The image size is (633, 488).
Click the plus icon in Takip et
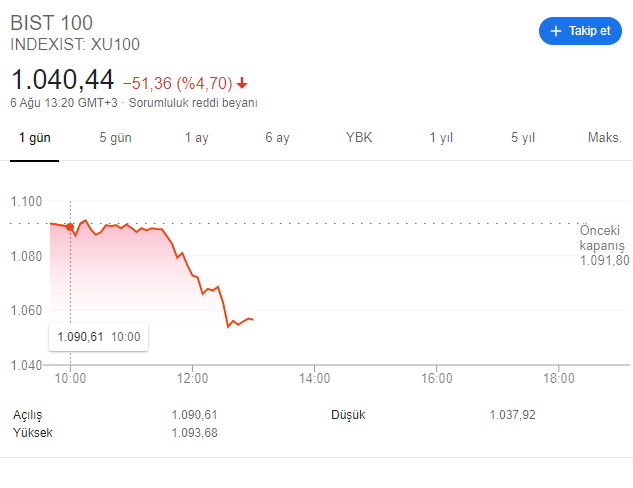coord(556,31)
